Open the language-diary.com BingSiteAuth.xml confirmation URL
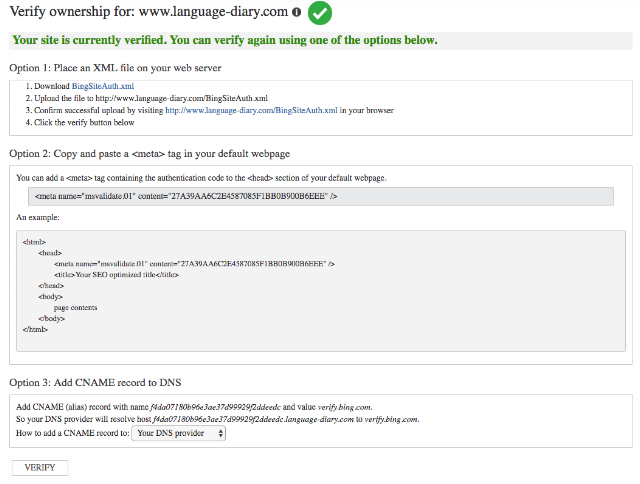This screenshot has height=484, width=640. coord(251,110)
